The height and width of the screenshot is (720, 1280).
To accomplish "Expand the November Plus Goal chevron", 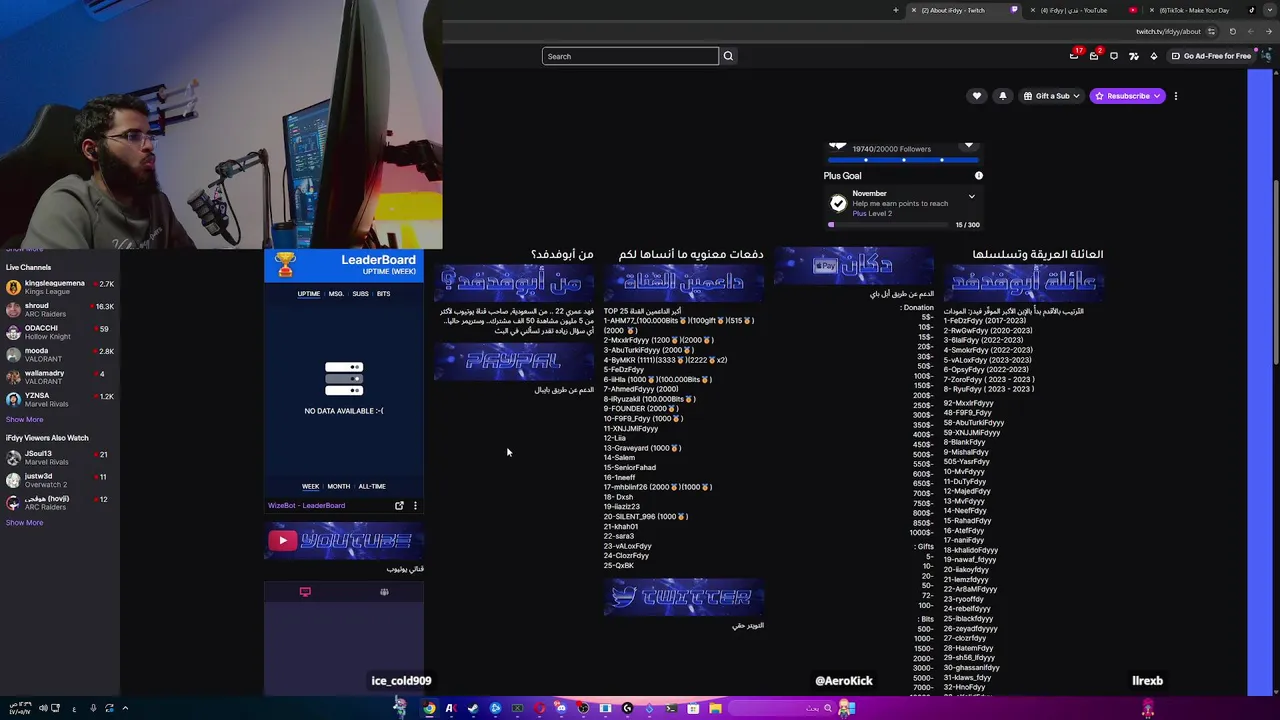I will [971, 197].
